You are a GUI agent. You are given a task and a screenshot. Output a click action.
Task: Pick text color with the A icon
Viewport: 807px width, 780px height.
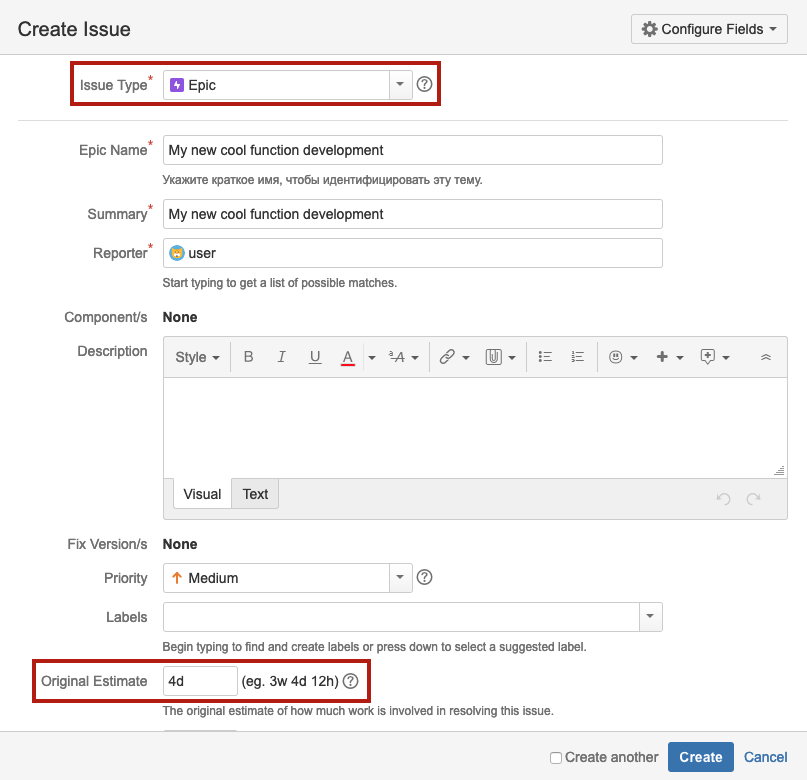348,357
